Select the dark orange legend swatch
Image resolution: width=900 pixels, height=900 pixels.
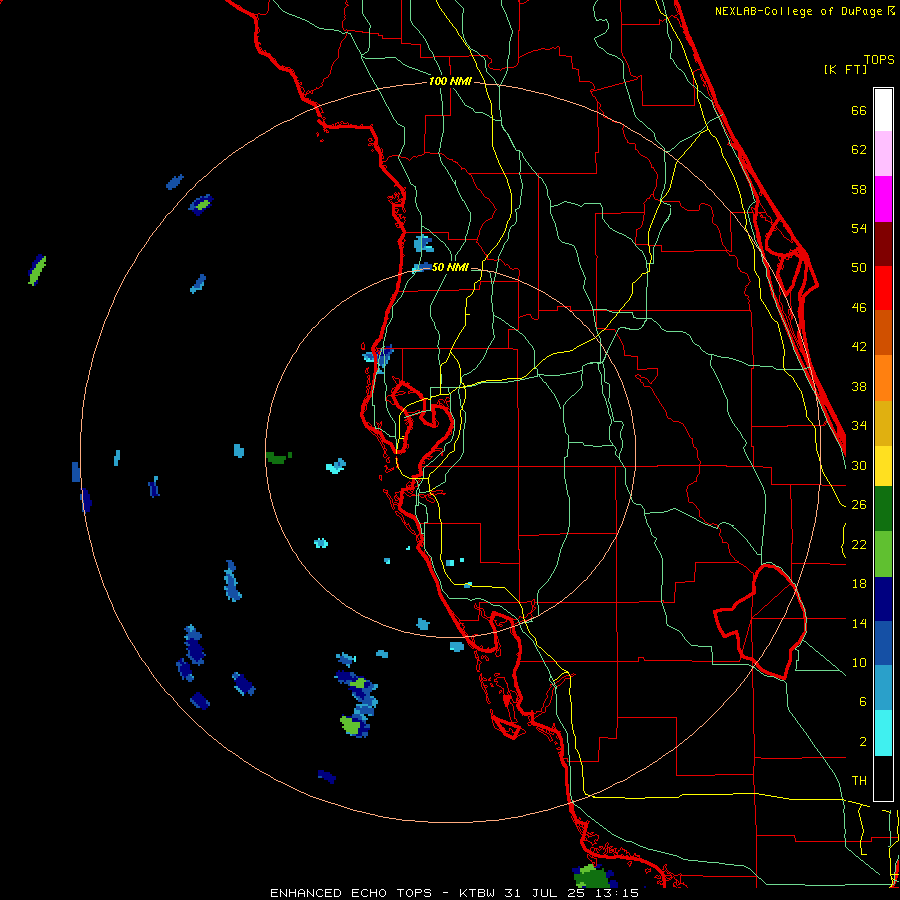point(883,332)
